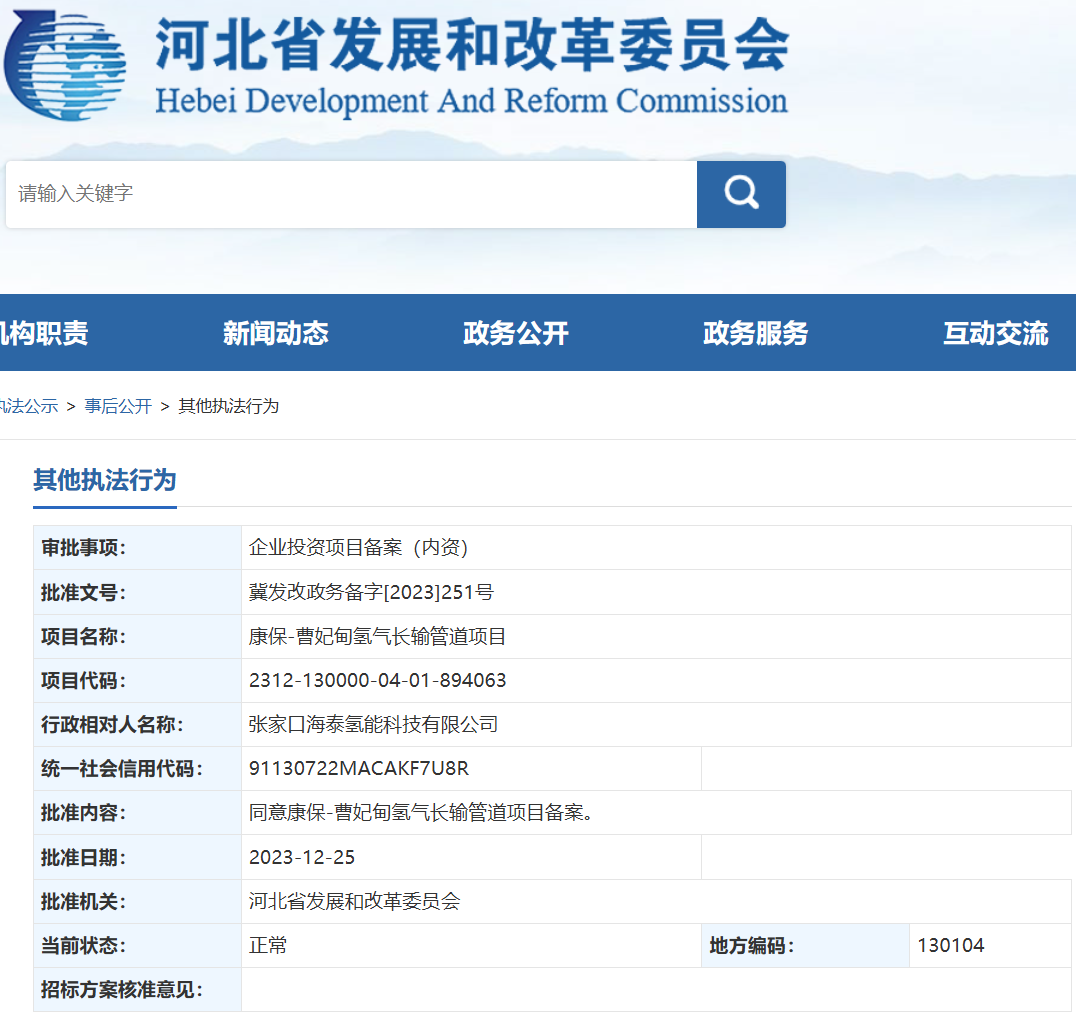The height and width of the screenshot is (1017, 1076).
Task: Open the 互动交流 navigation menu
Action: click(993, 333)
